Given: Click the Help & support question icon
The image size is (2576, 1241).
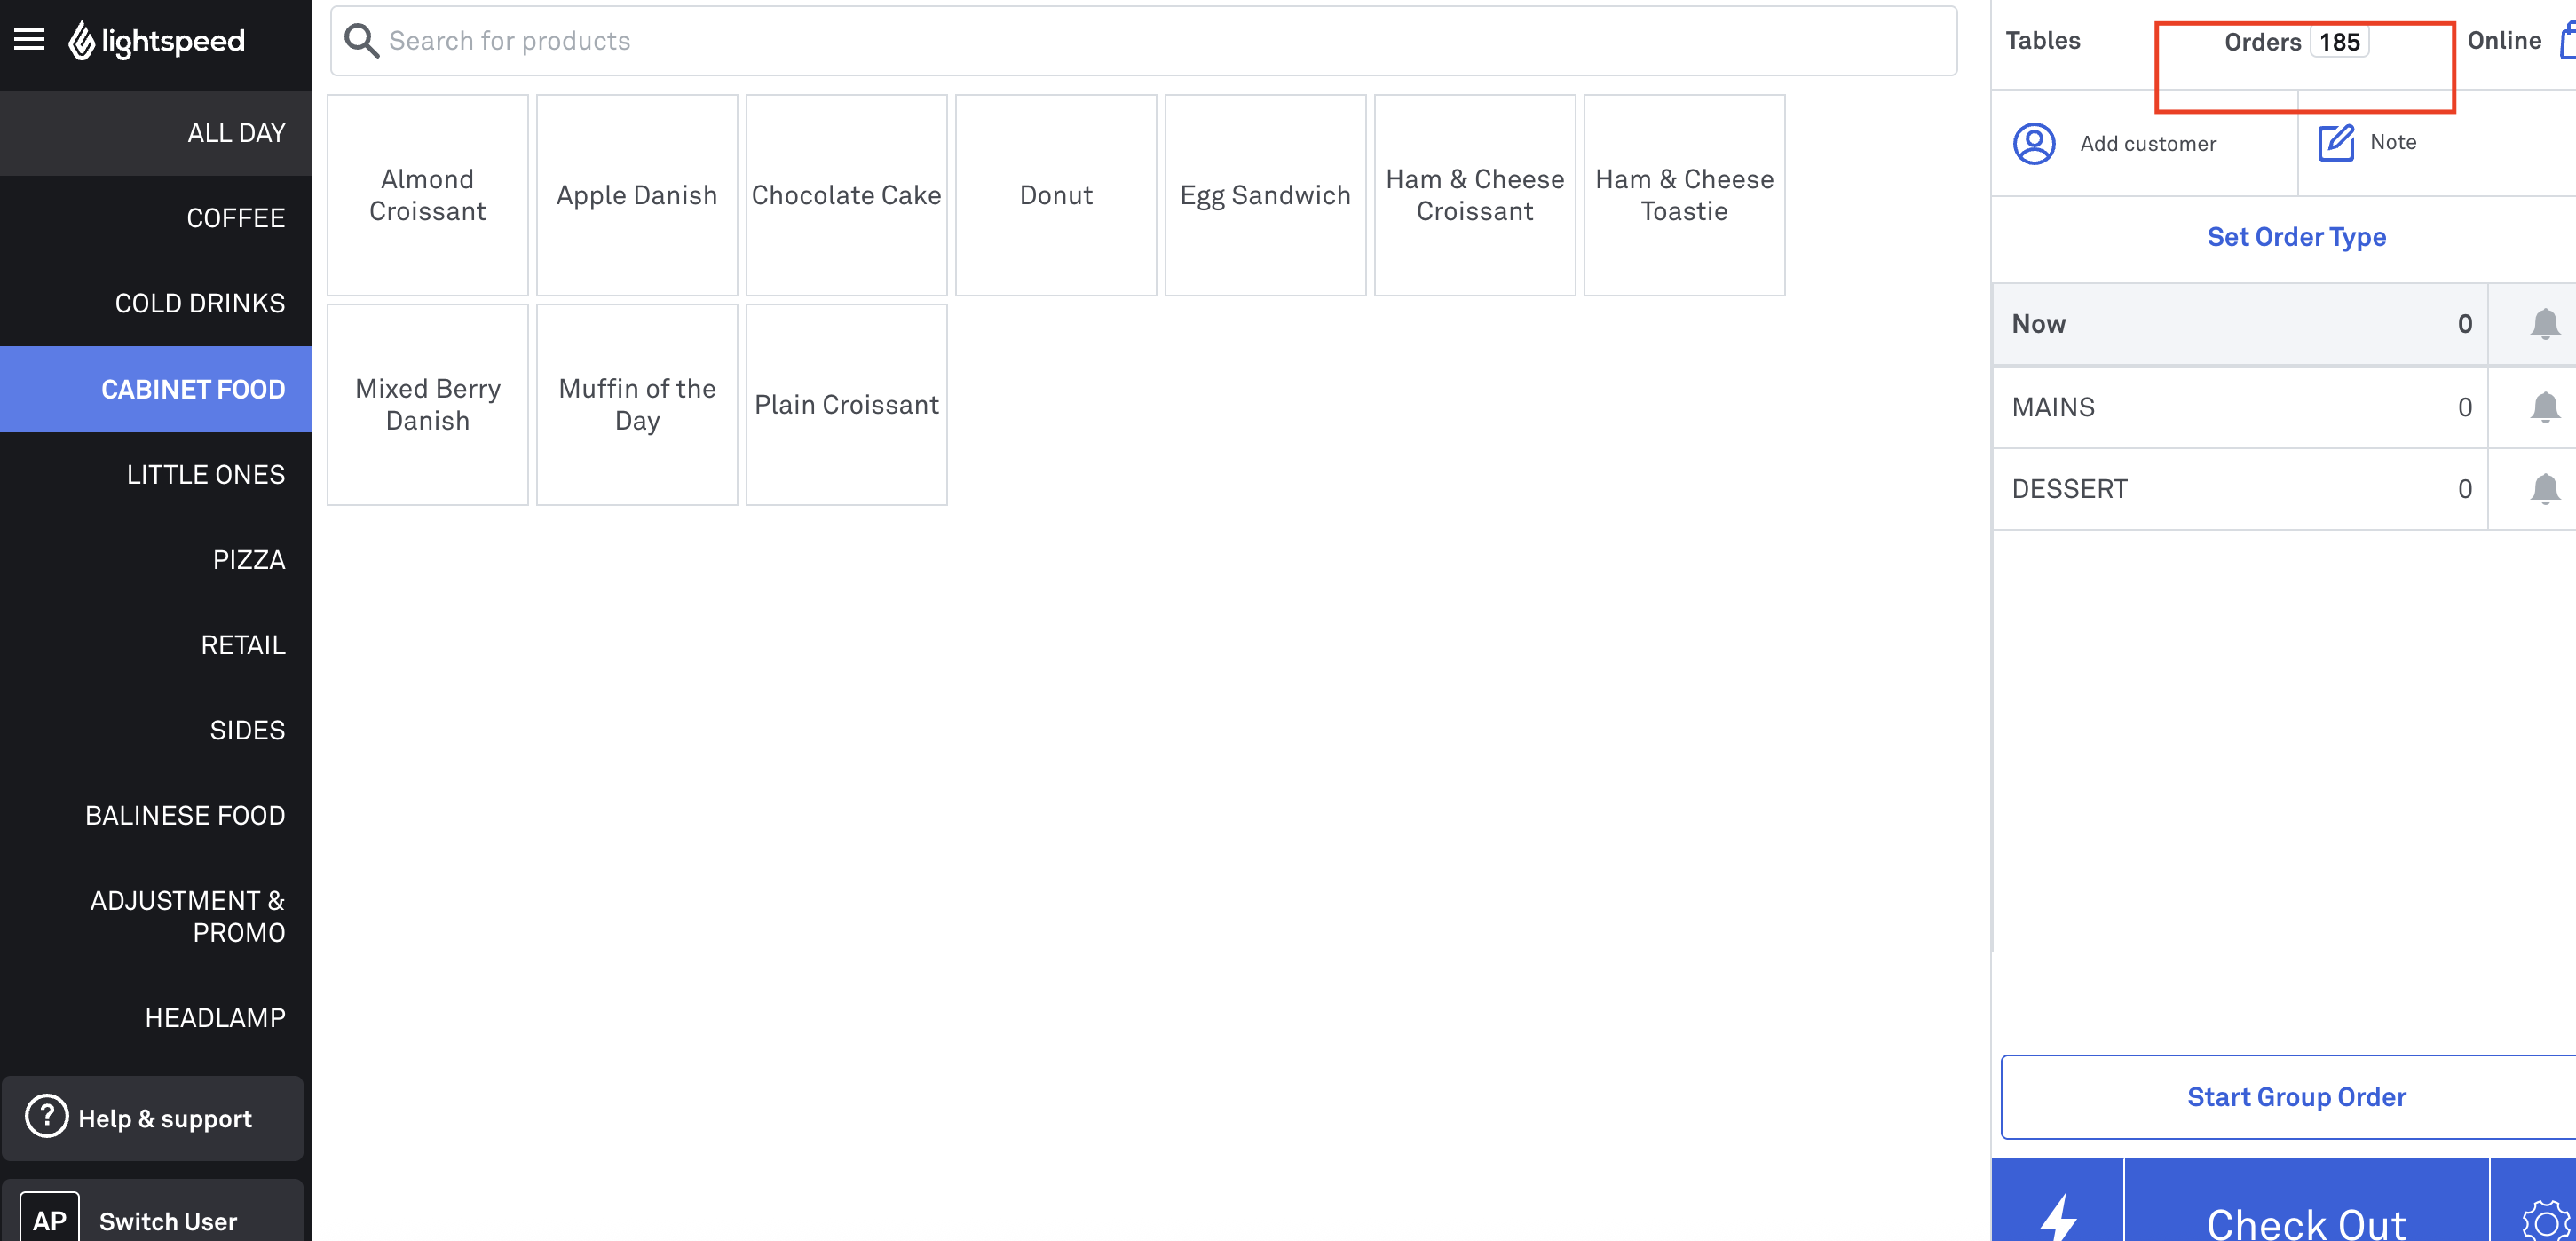Looking at the screenshot, I should pyautogui.click(x=46, y=1117).
